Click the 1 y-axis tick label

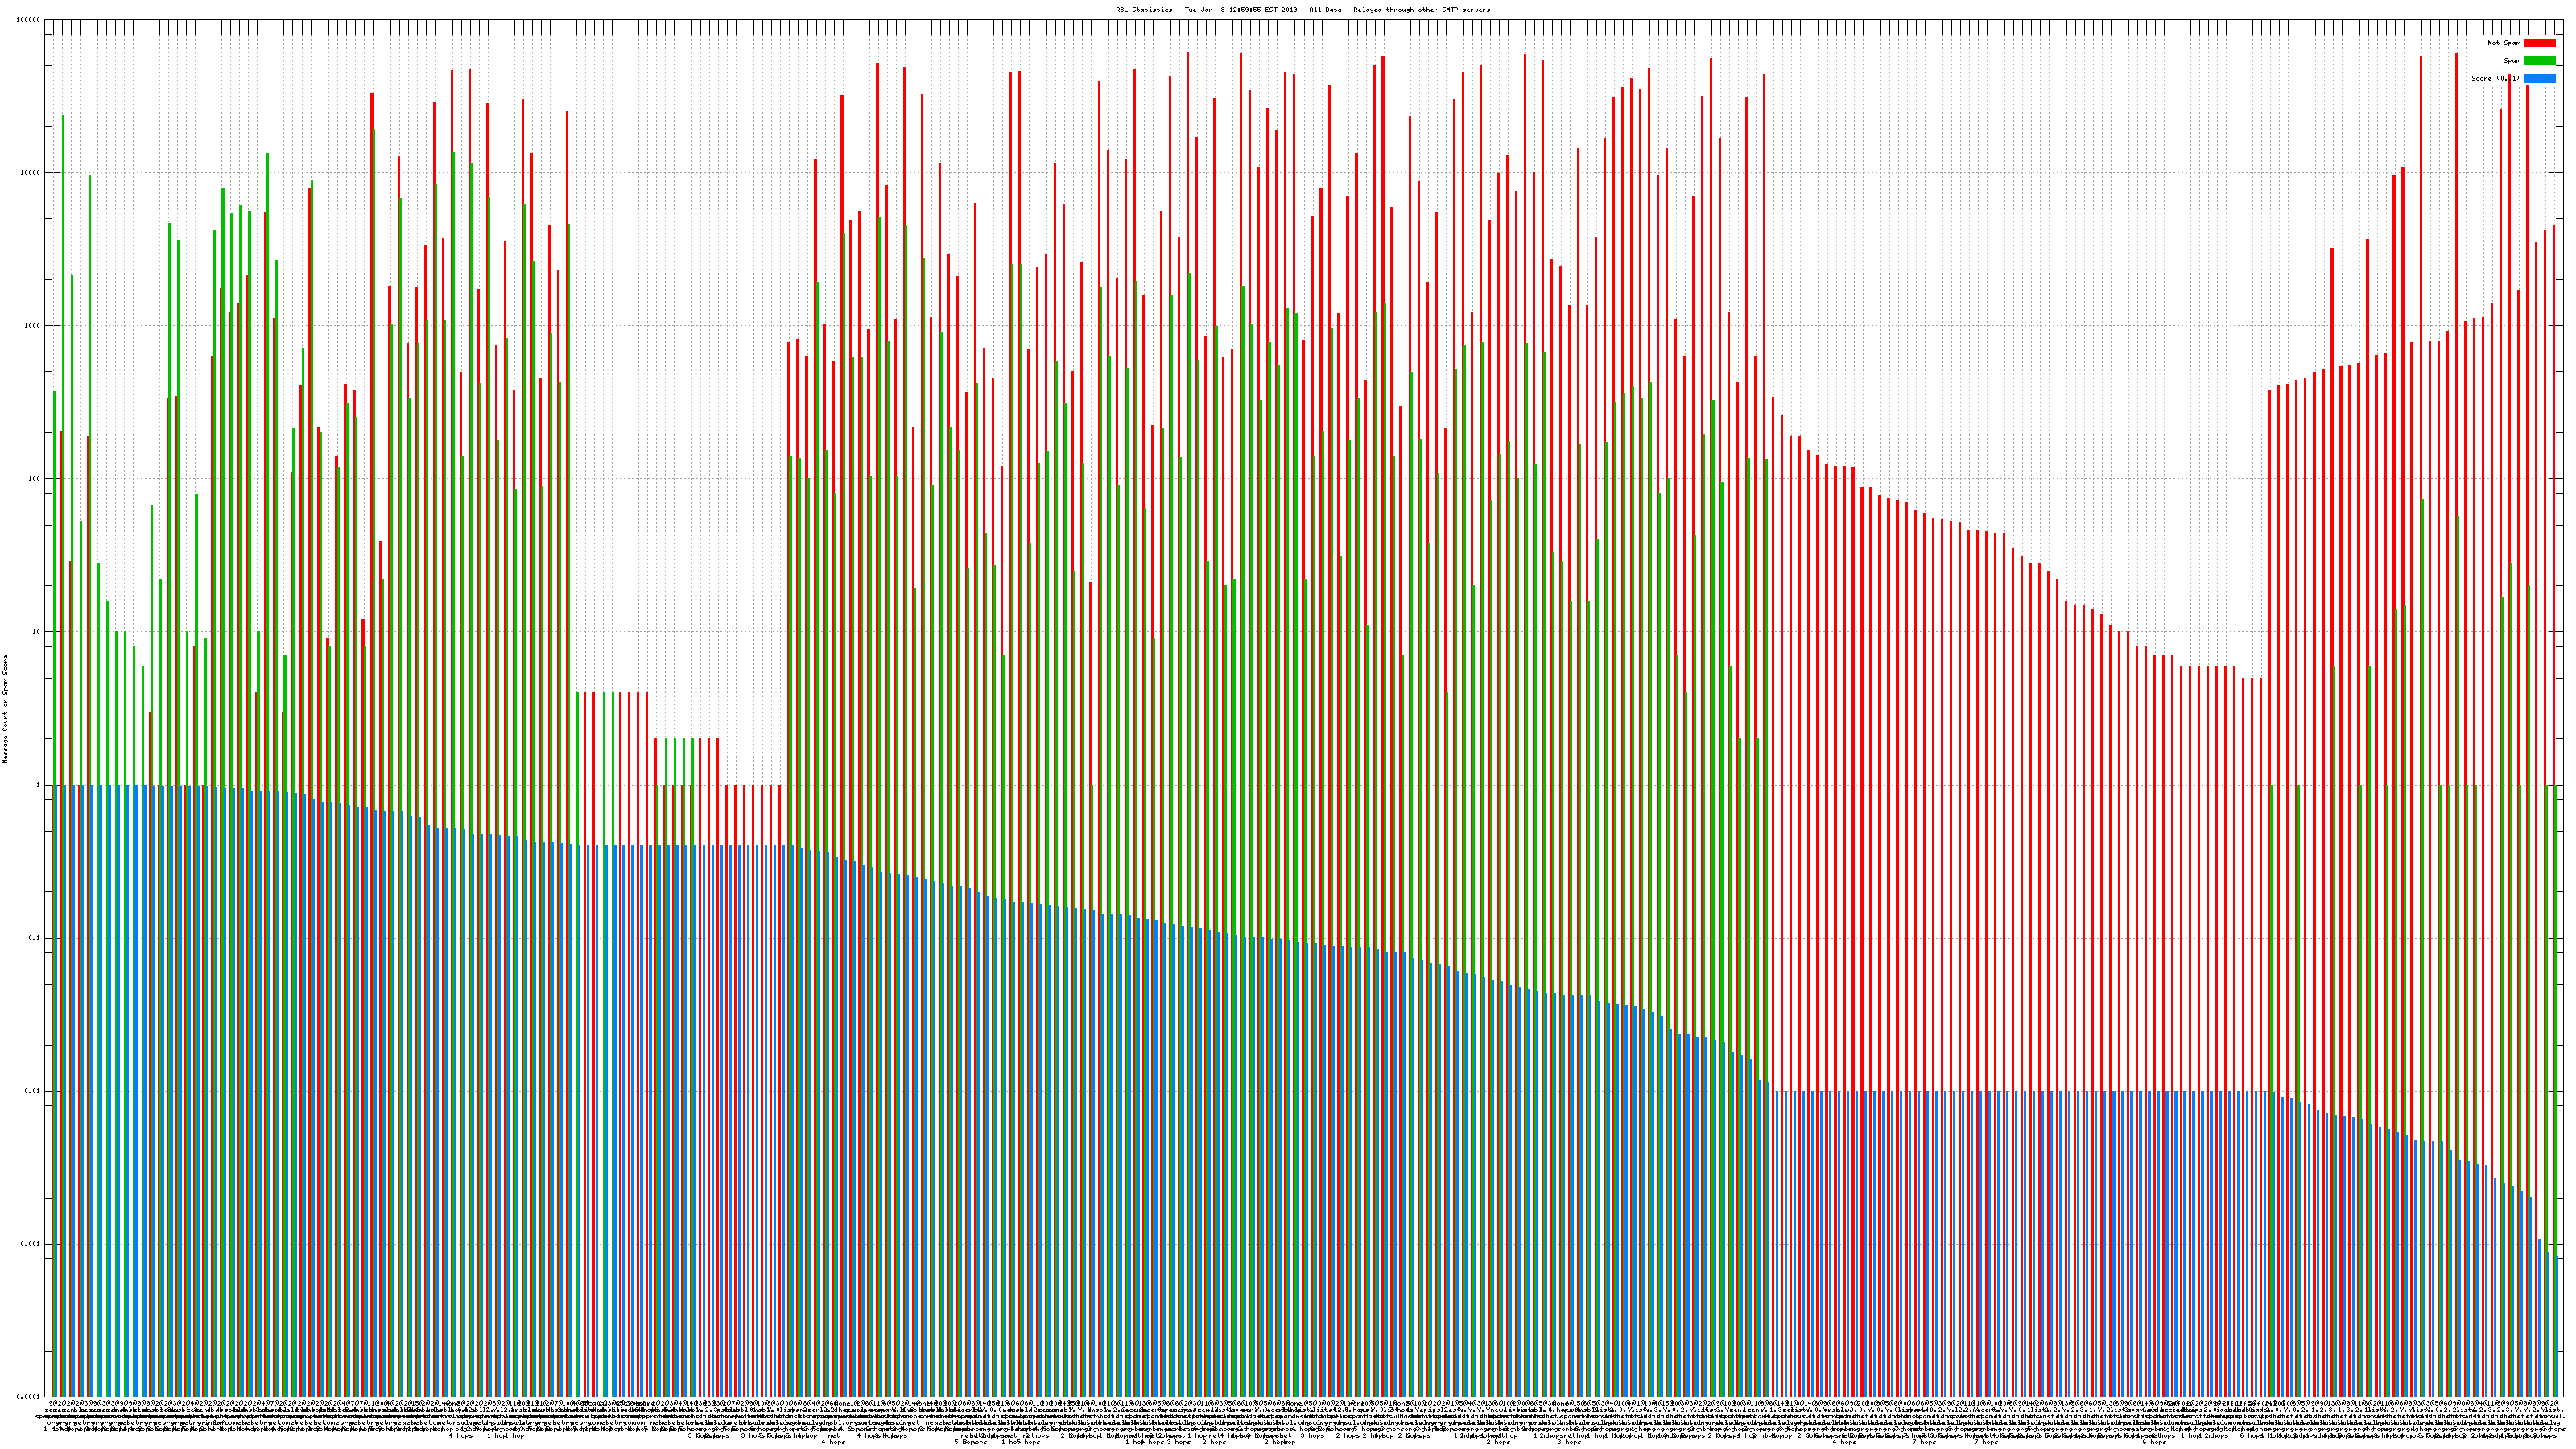39,785
